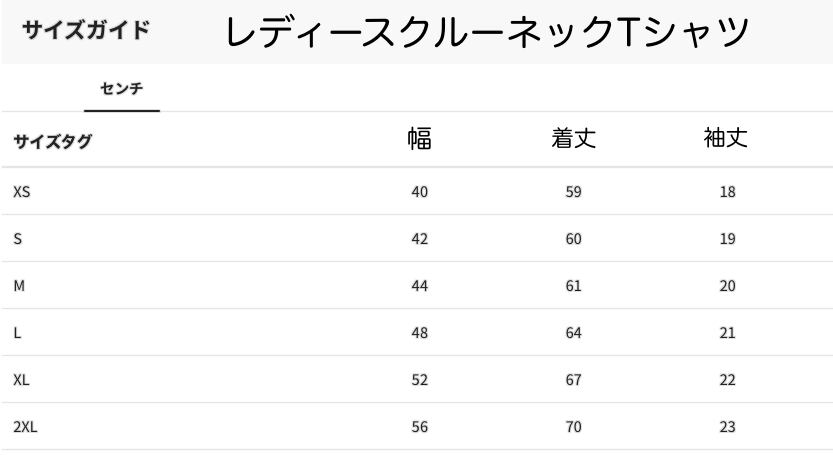The width and height of the screenshot is (833, 469).
Task: Click the 袖丈 column header
Action: point(727,139)
